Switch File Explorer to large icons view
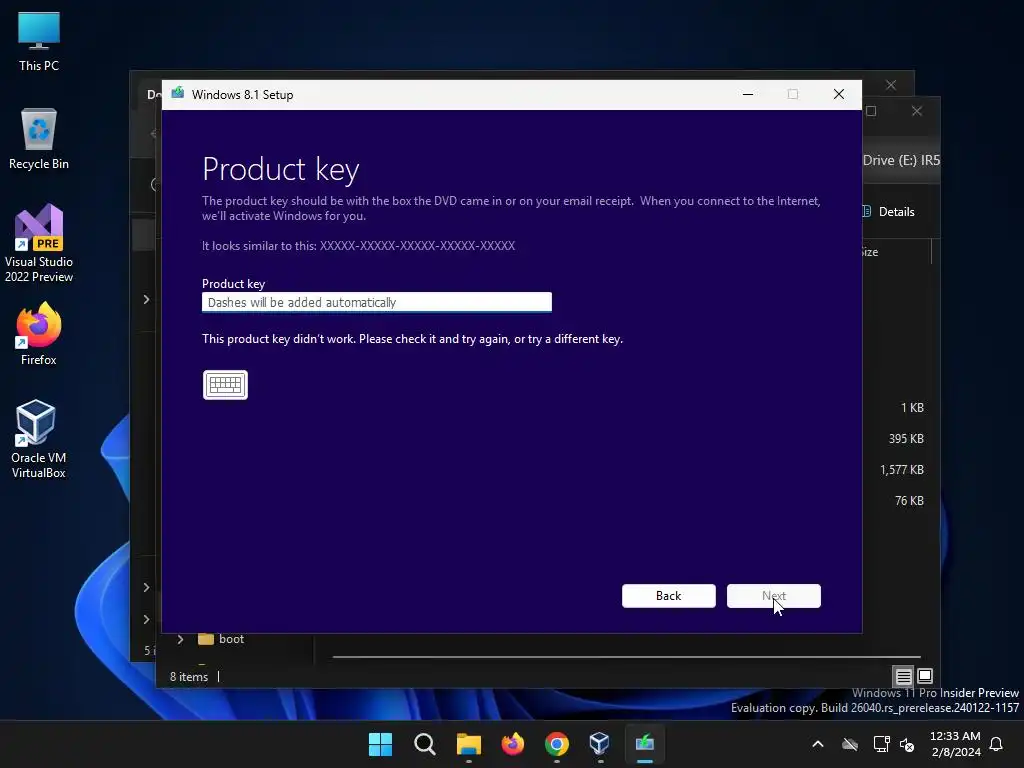 (x=925, y=676)
